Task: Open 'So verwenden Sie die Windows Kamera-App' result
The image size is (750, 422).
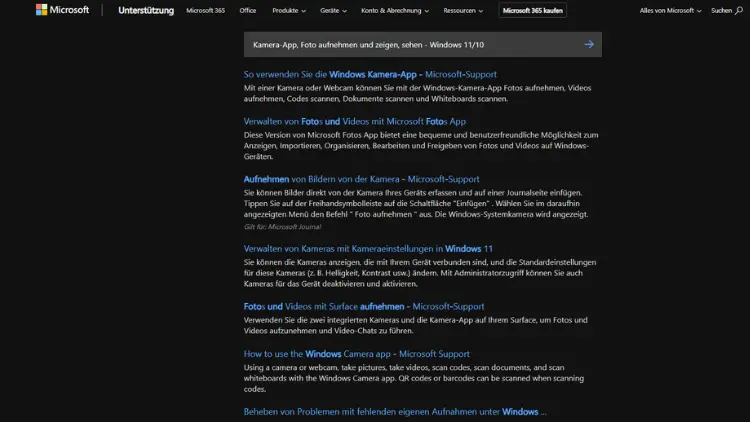Action: coord(370,74)
